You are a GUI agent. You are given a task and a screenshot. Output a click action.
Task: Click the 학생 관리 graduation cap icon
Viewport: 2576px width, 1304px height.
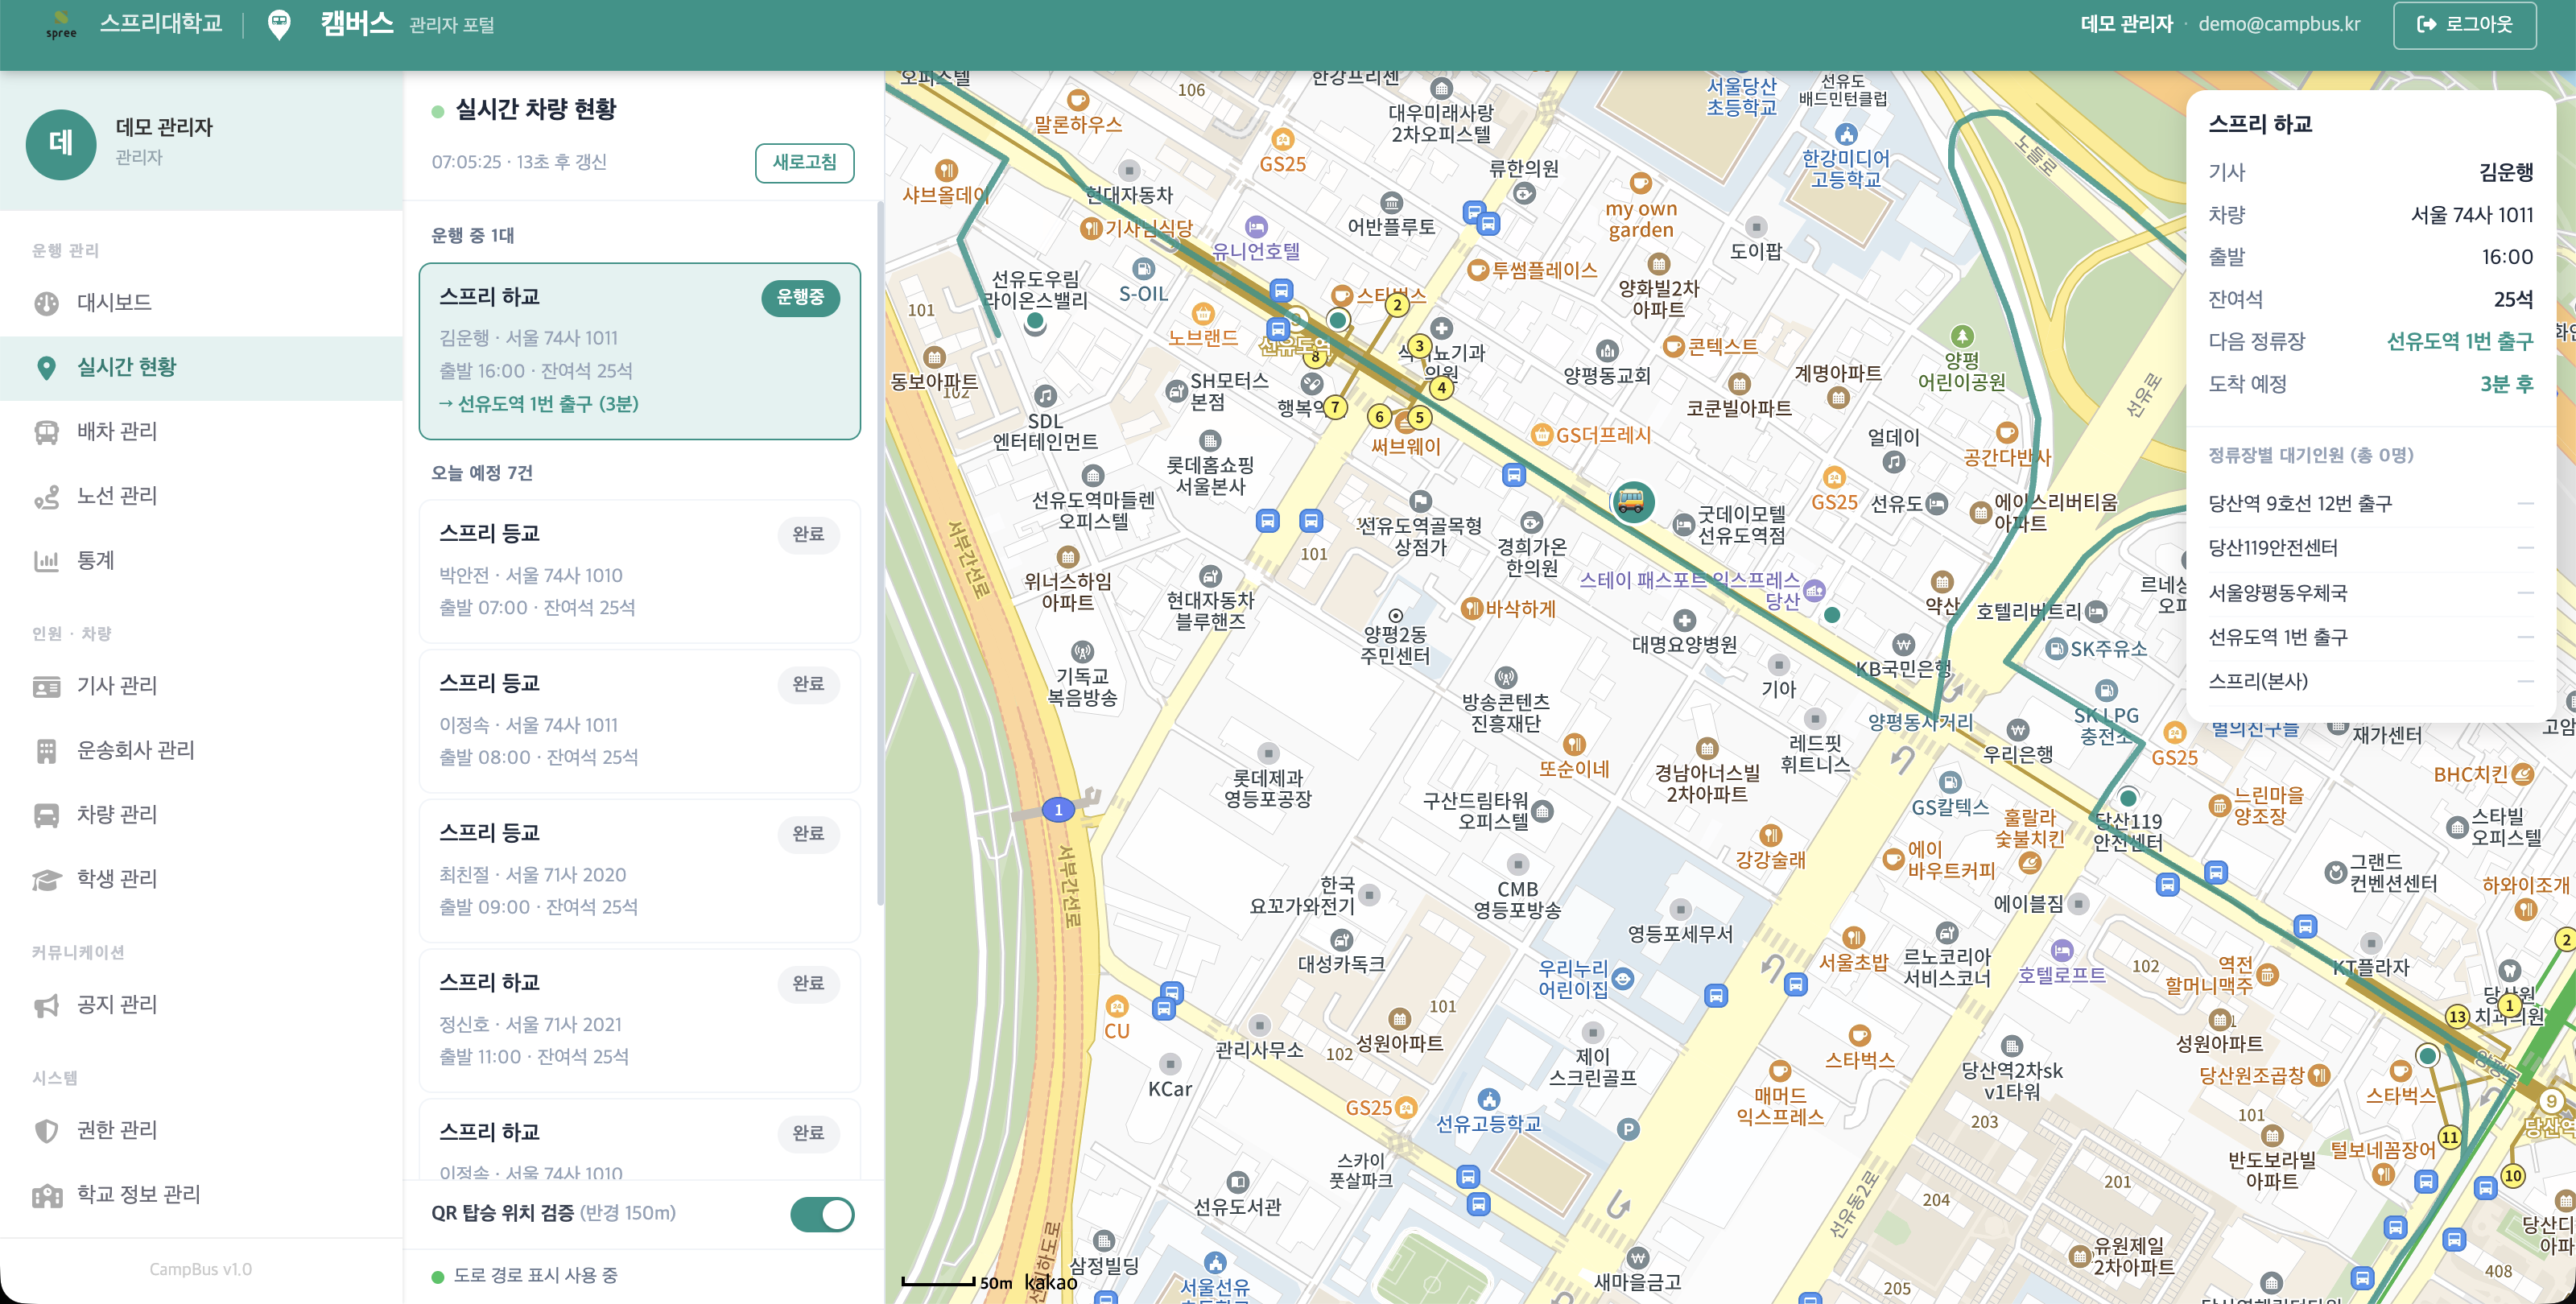click(46, 879)
